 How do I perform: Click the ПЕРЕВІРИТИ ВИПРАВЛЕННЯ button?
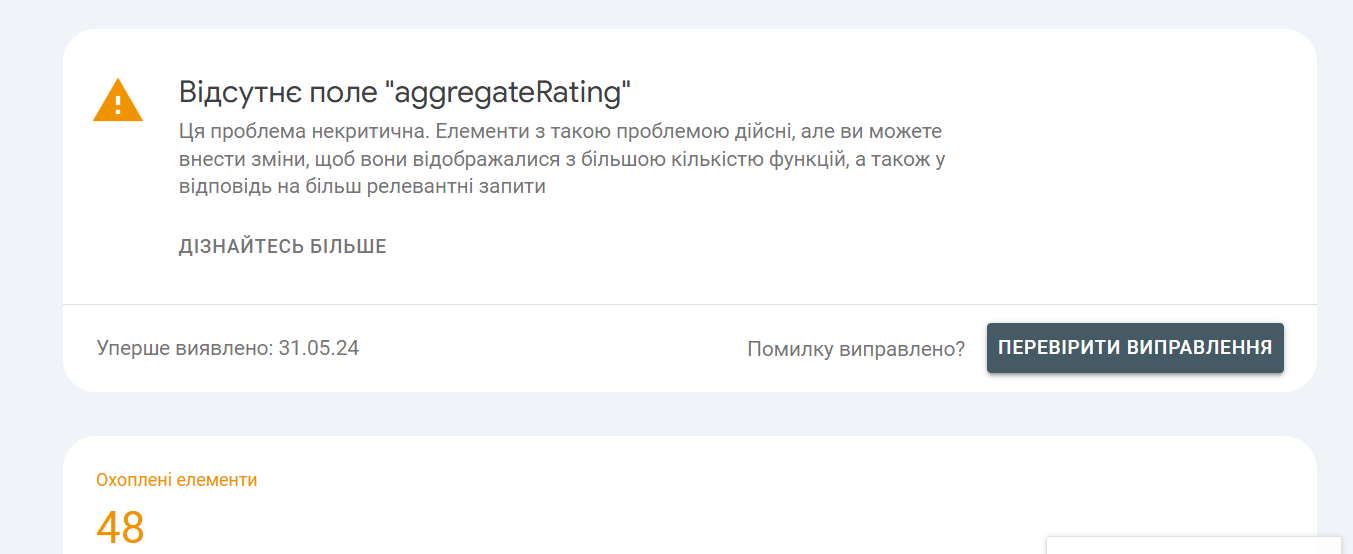click(x=1135, y=348)
